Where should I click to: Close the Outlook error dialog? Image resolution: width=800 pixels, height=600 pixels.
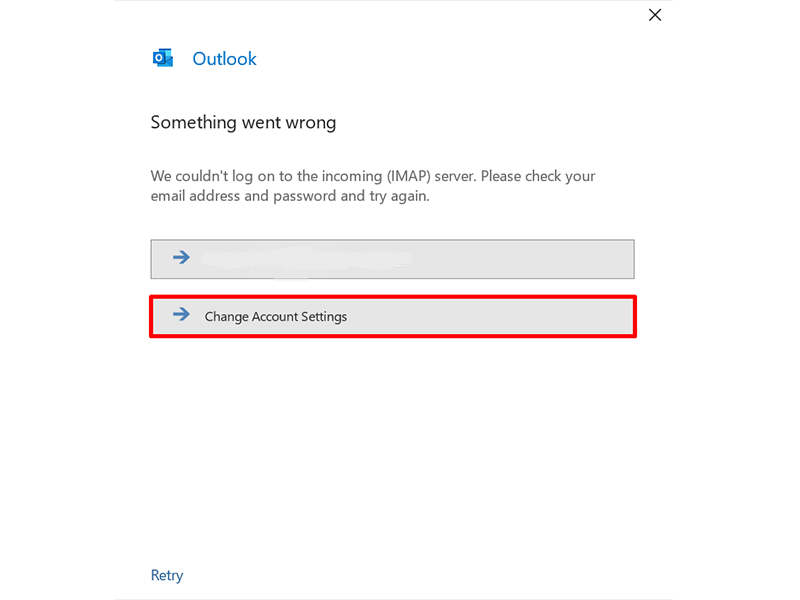point(655,15)
